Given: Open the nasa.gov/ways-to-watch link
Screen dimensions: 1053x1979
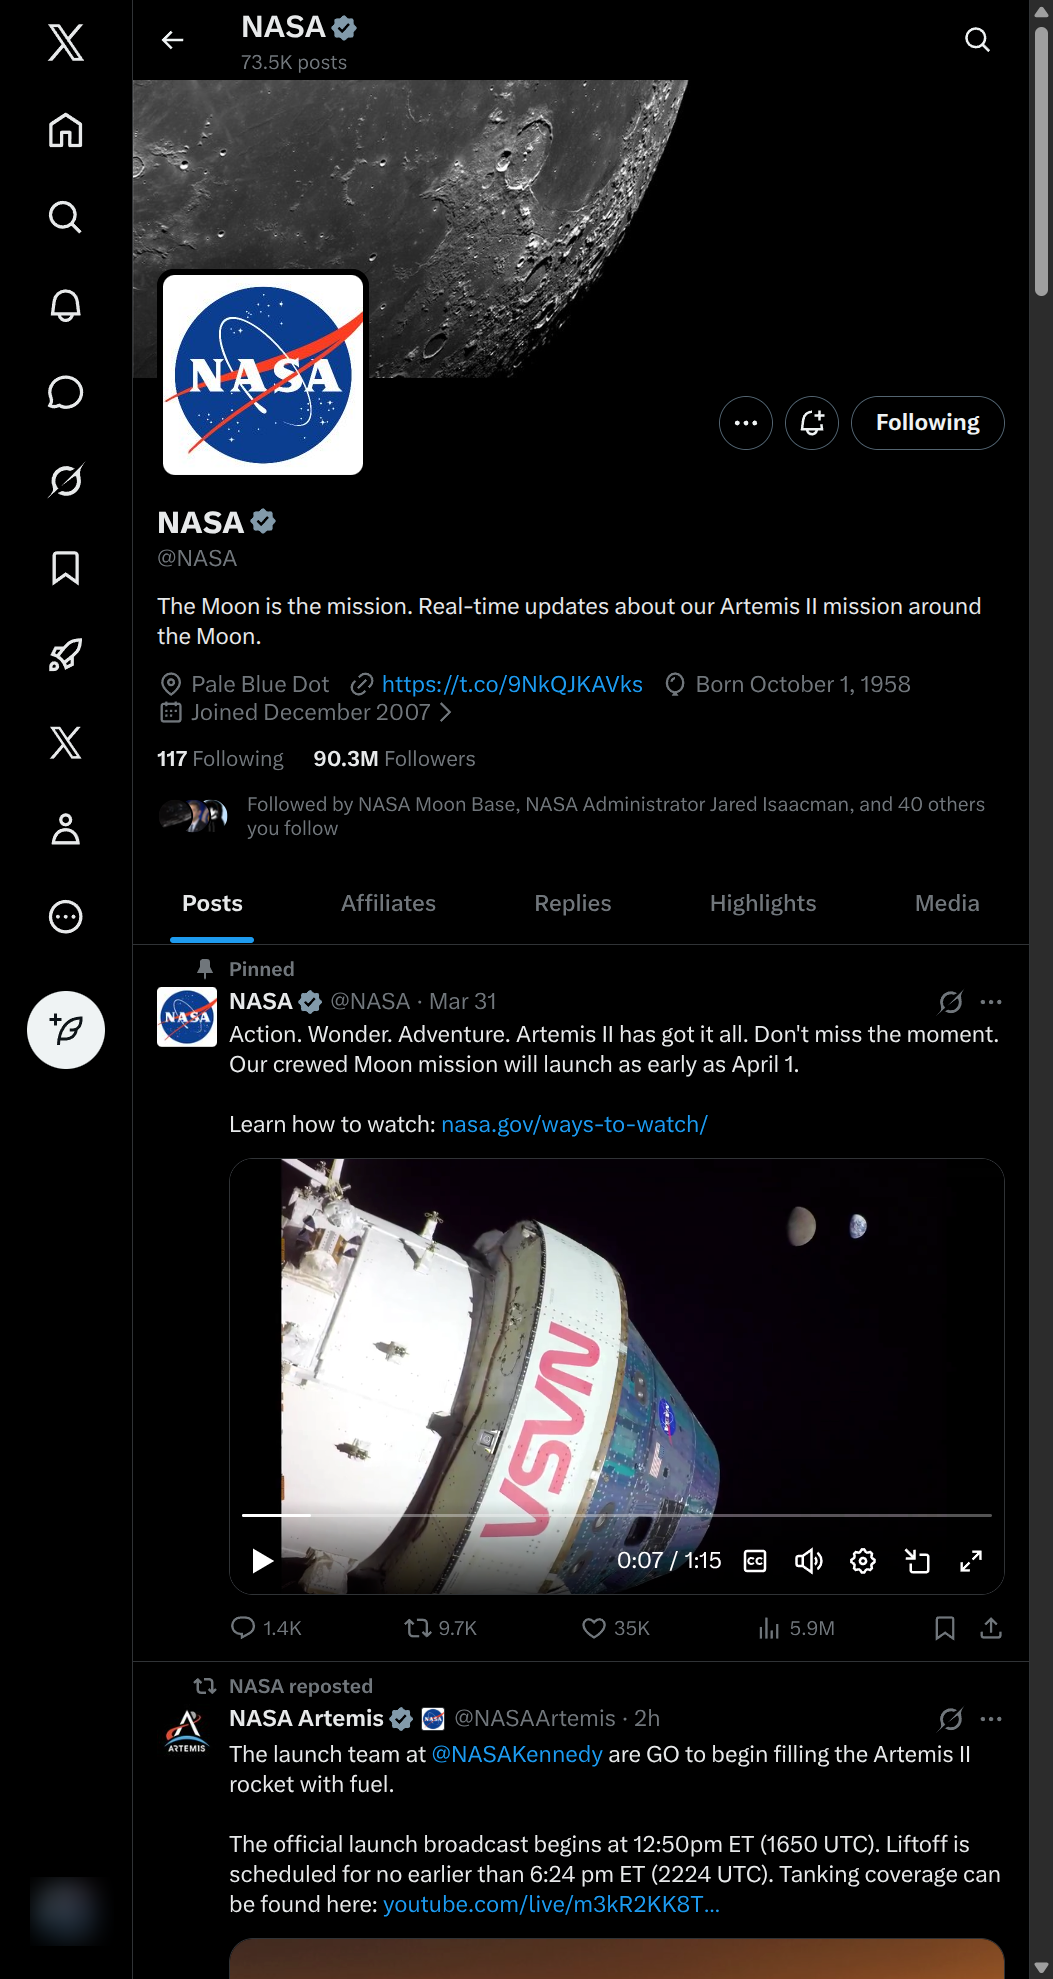Looking at the screenshot, I should [574, 1124].
